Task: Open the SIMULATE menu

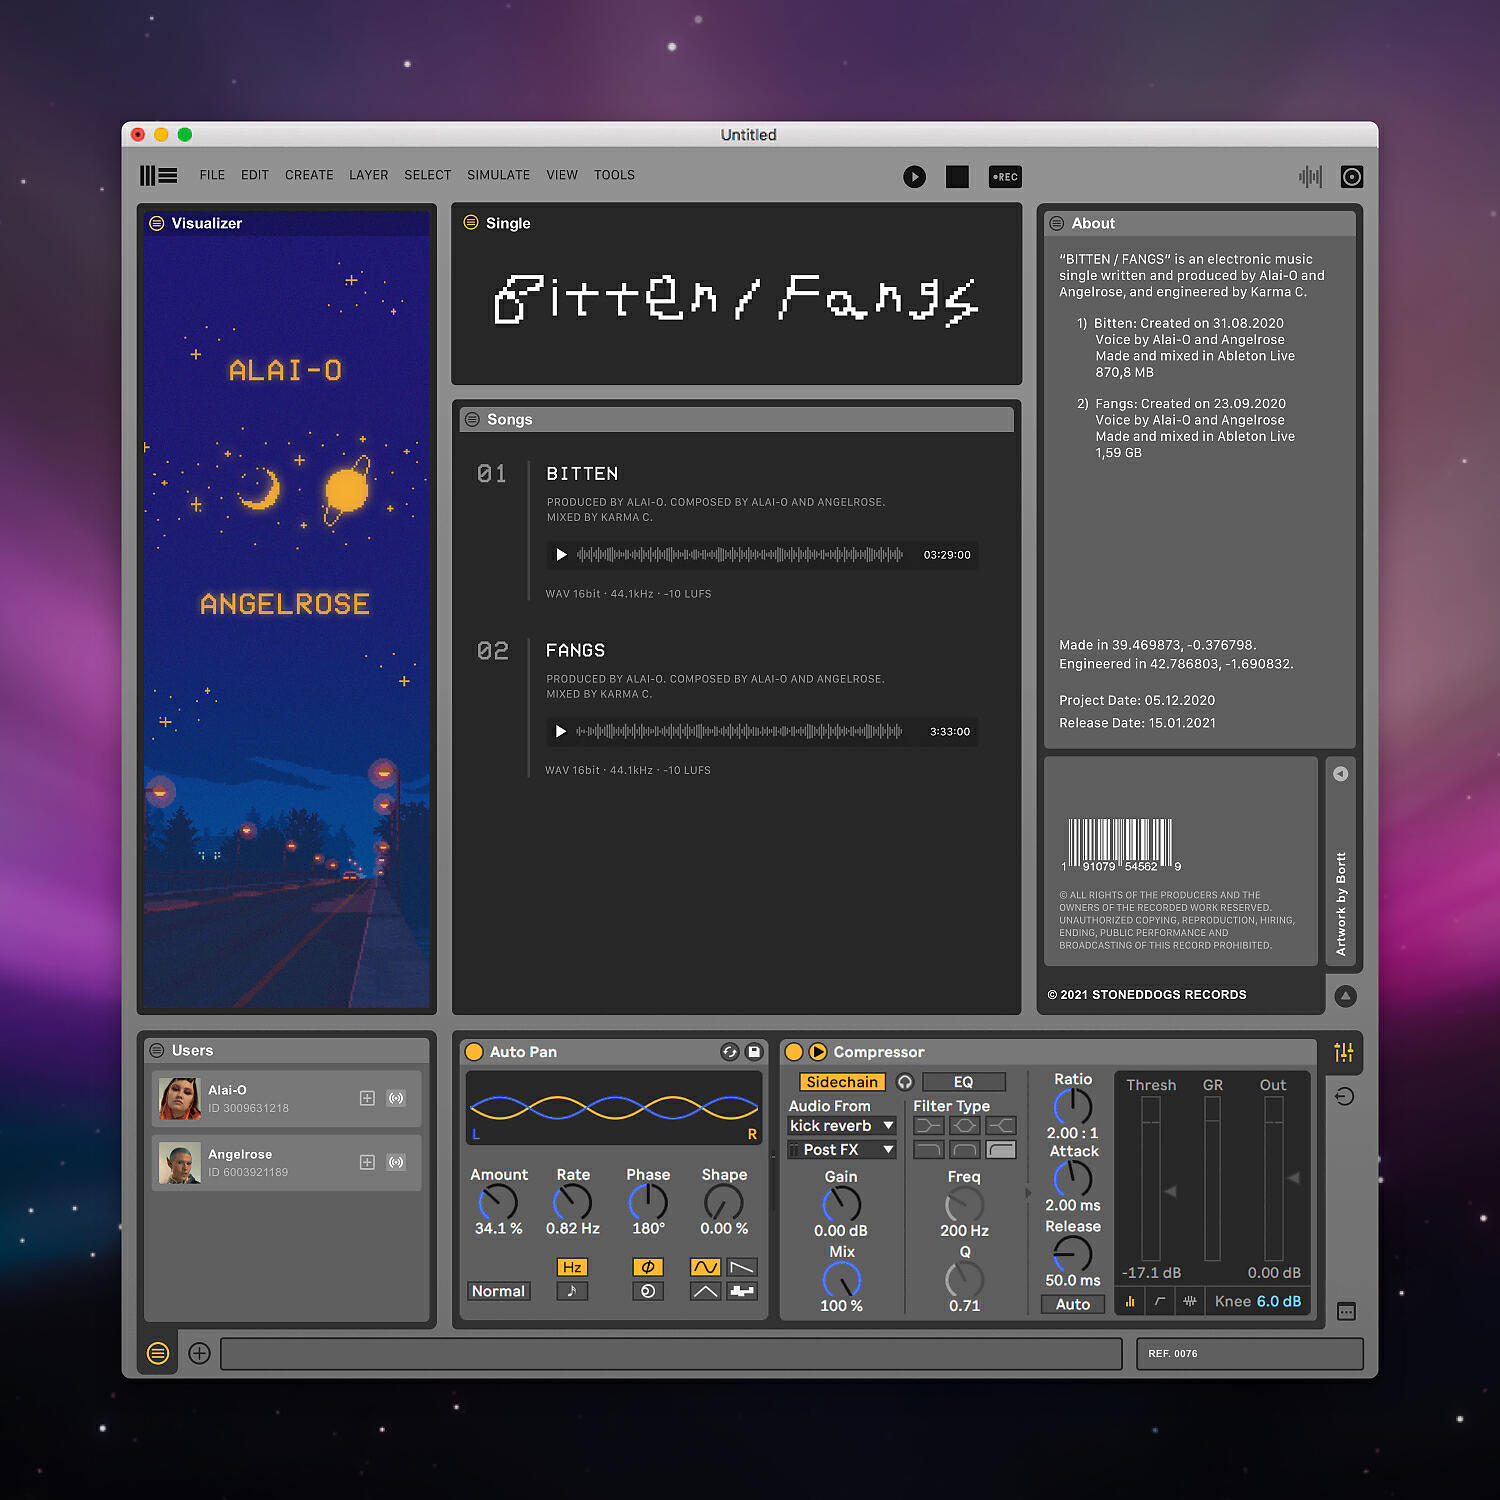Action: coord(498,175)
